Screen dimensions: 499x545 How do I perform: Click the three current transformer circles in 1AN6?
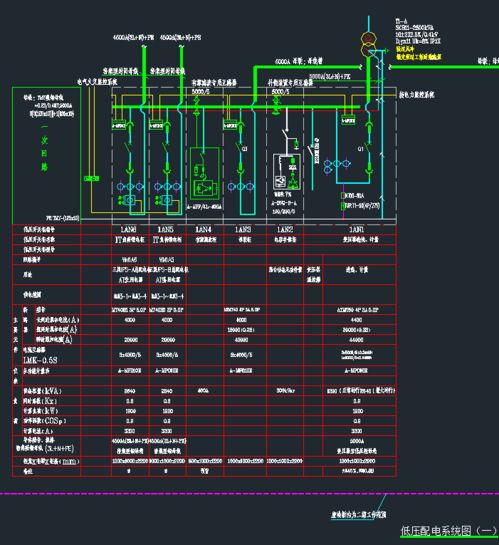[x=130, y=187]
